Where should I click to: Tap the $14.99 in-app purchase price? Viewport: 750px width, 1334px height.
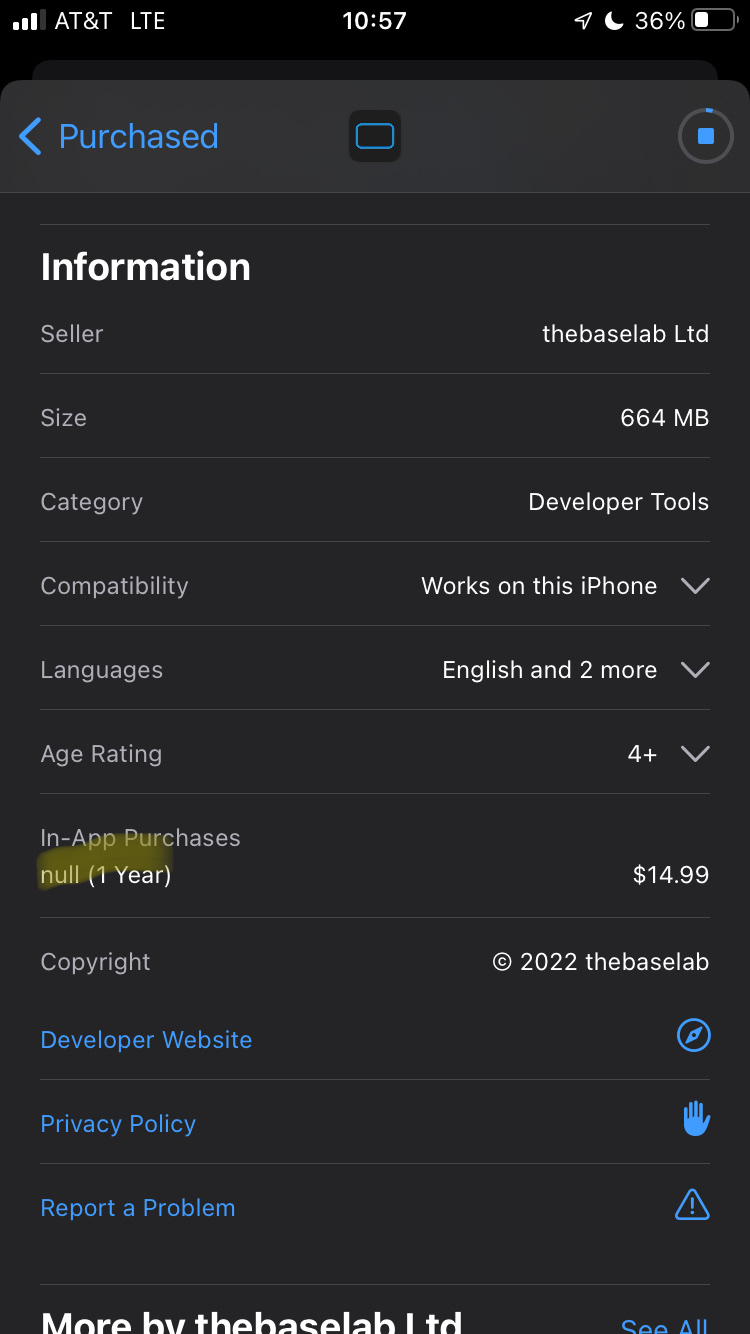coord(670,874)
